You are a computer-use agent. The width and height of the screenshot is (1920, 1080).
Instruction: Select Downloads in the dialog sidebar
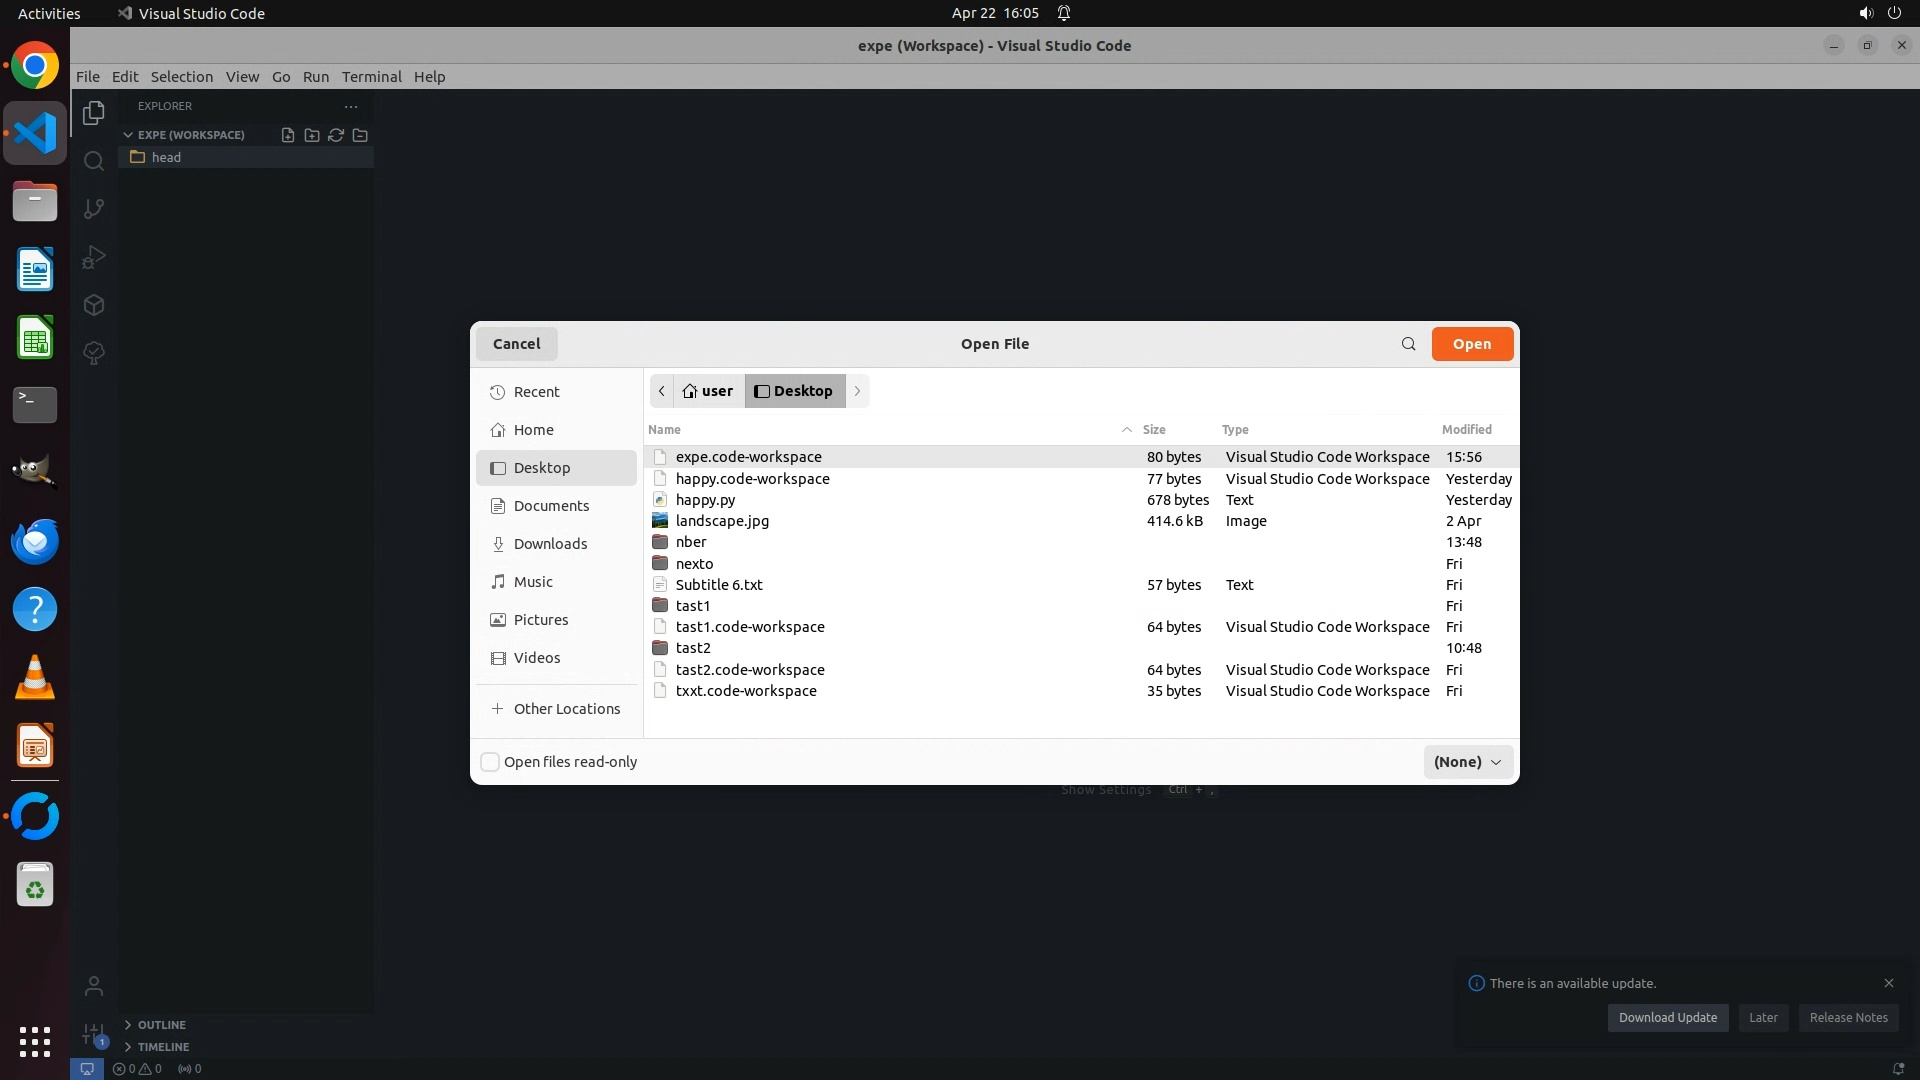click(x=550, y=544)
